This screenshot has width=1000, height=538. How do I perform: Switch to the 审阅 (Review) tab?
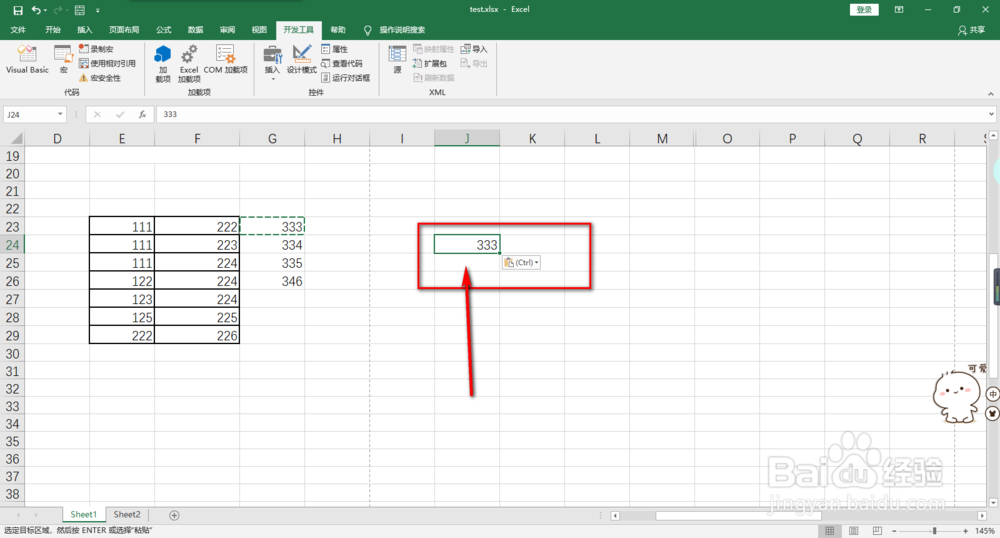point(228,30)
